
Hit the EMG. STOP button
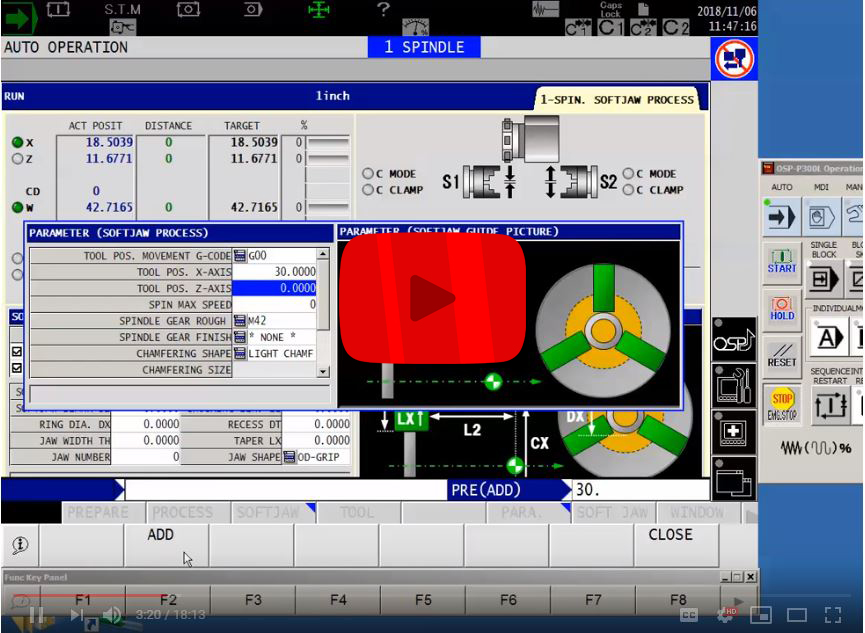pyautogui.click(x=782, y=403)
